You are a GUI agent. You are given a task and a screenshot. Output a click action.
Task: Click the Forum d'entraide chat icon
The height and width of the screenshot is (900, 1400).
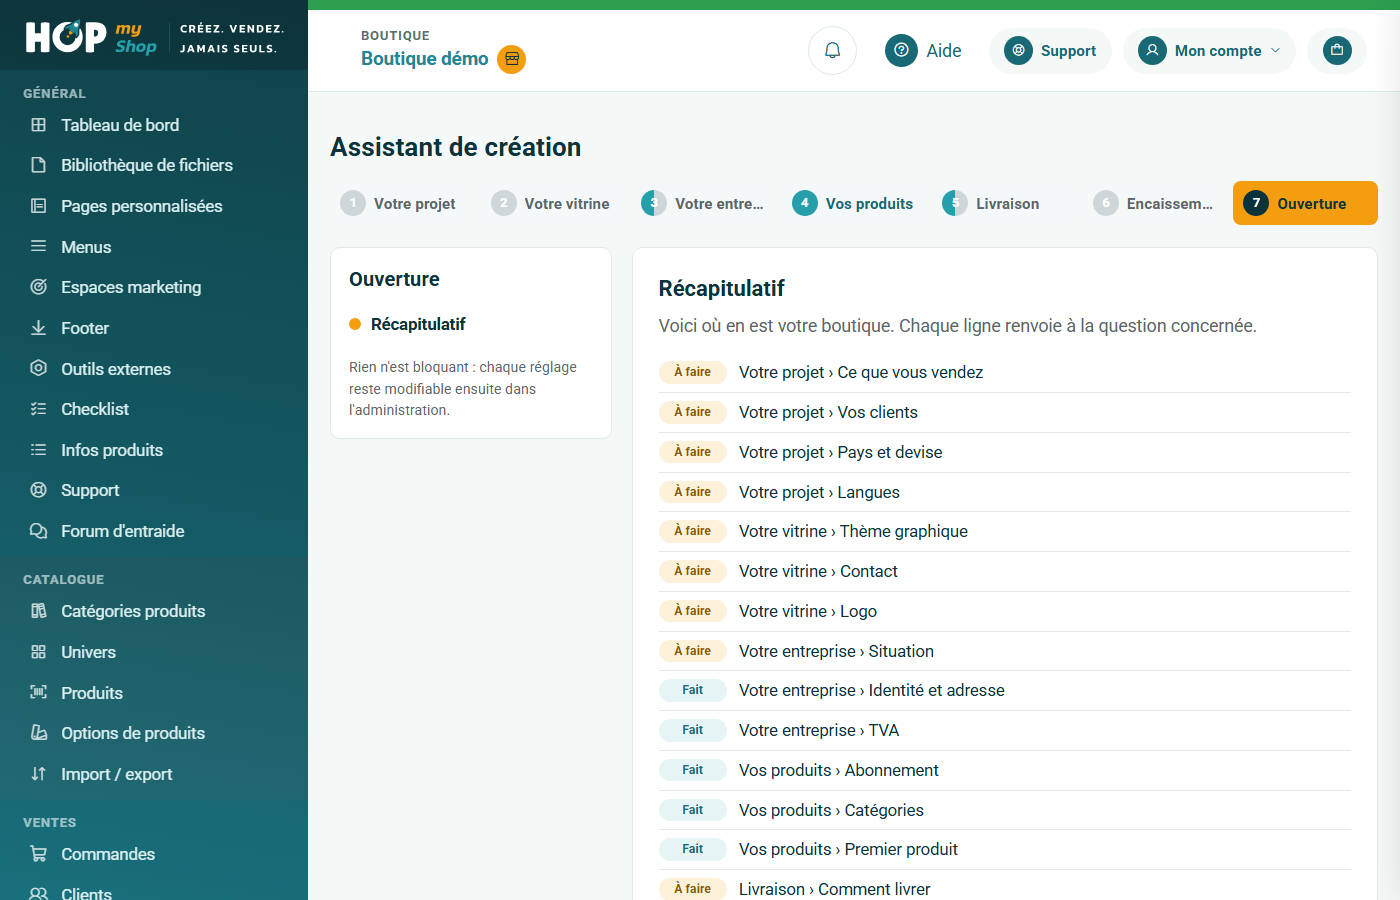(39, 531)
